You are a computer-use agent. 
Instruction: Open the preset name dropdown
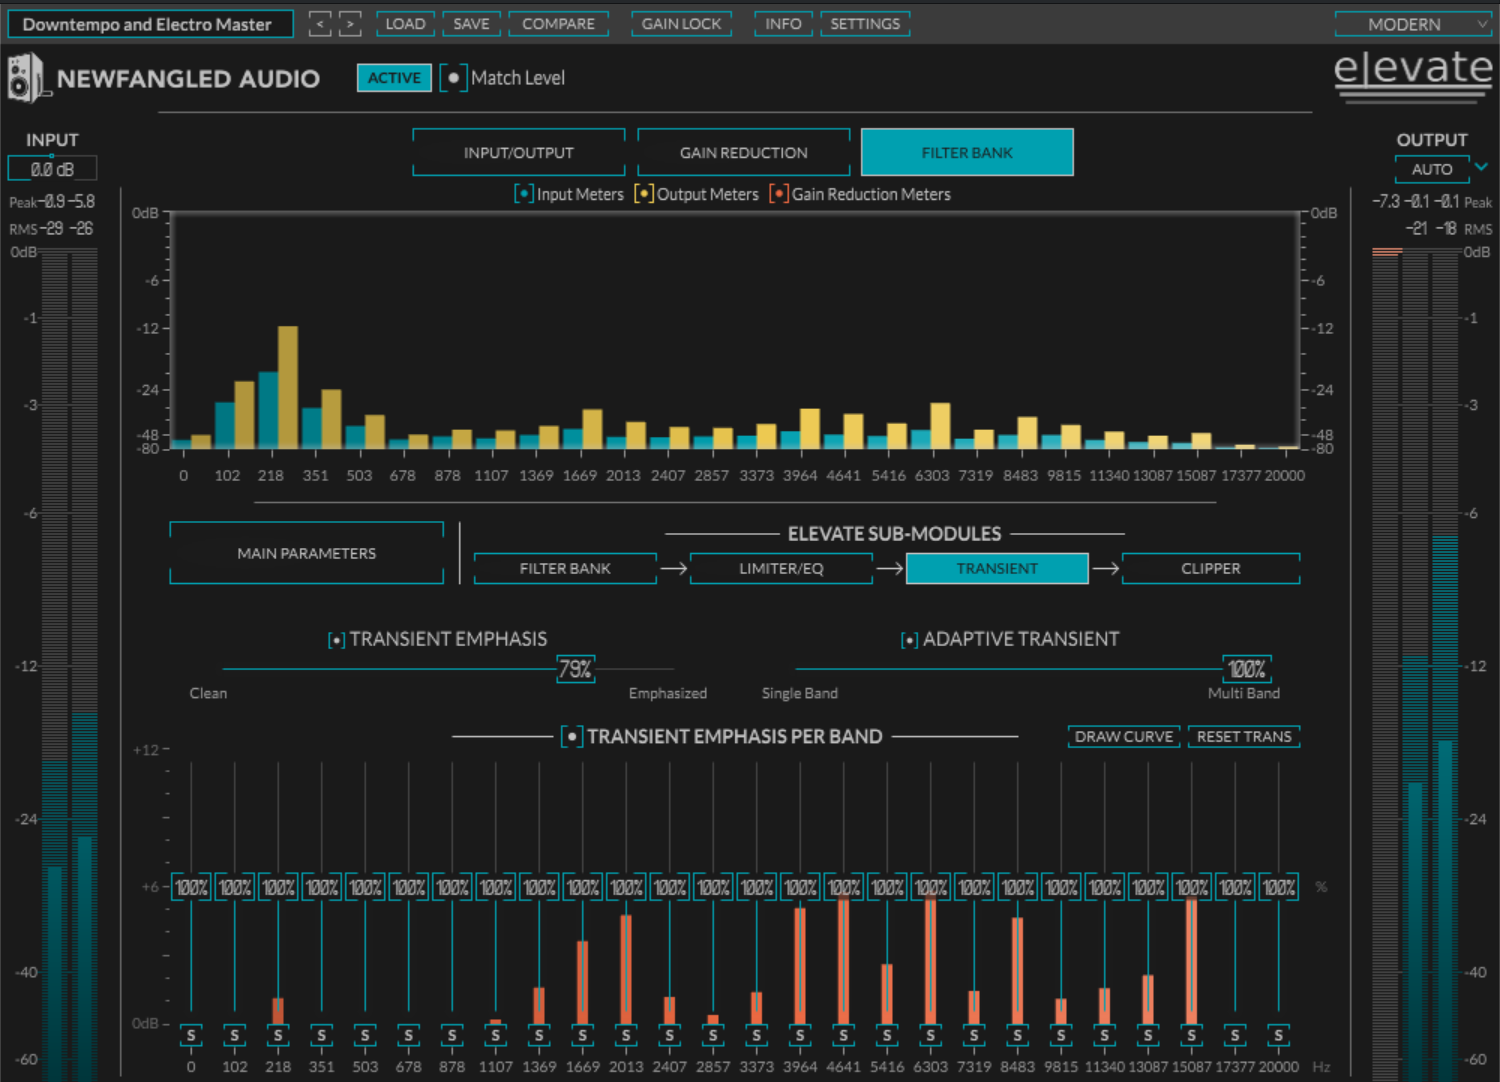(x=150, y=24)
